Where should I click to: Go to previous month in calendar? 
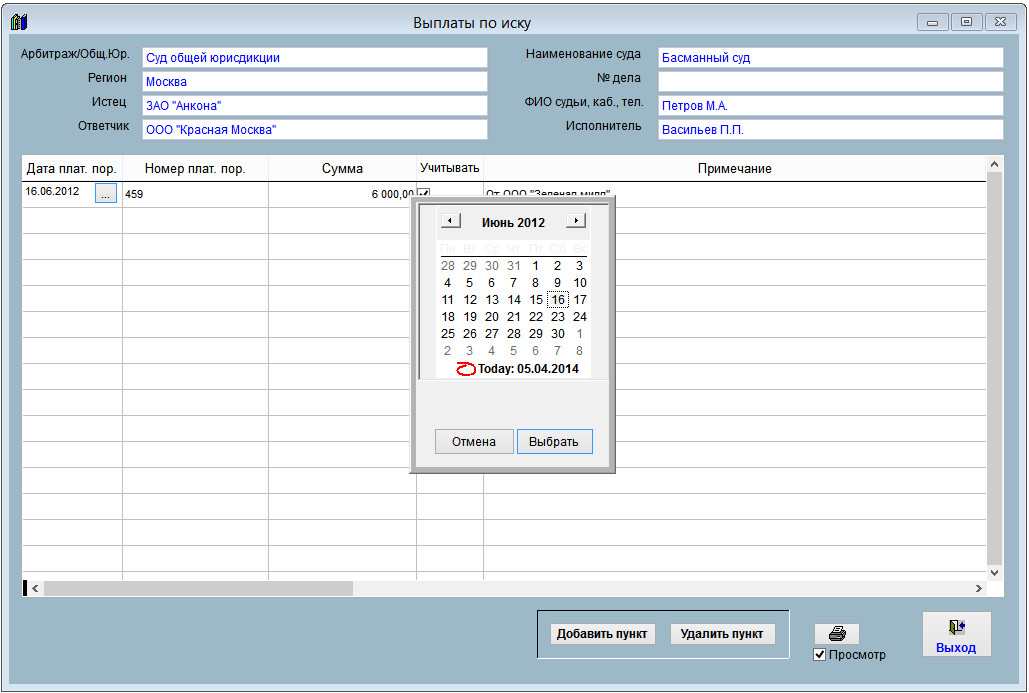pyautogui.click(x=450, y=220)
